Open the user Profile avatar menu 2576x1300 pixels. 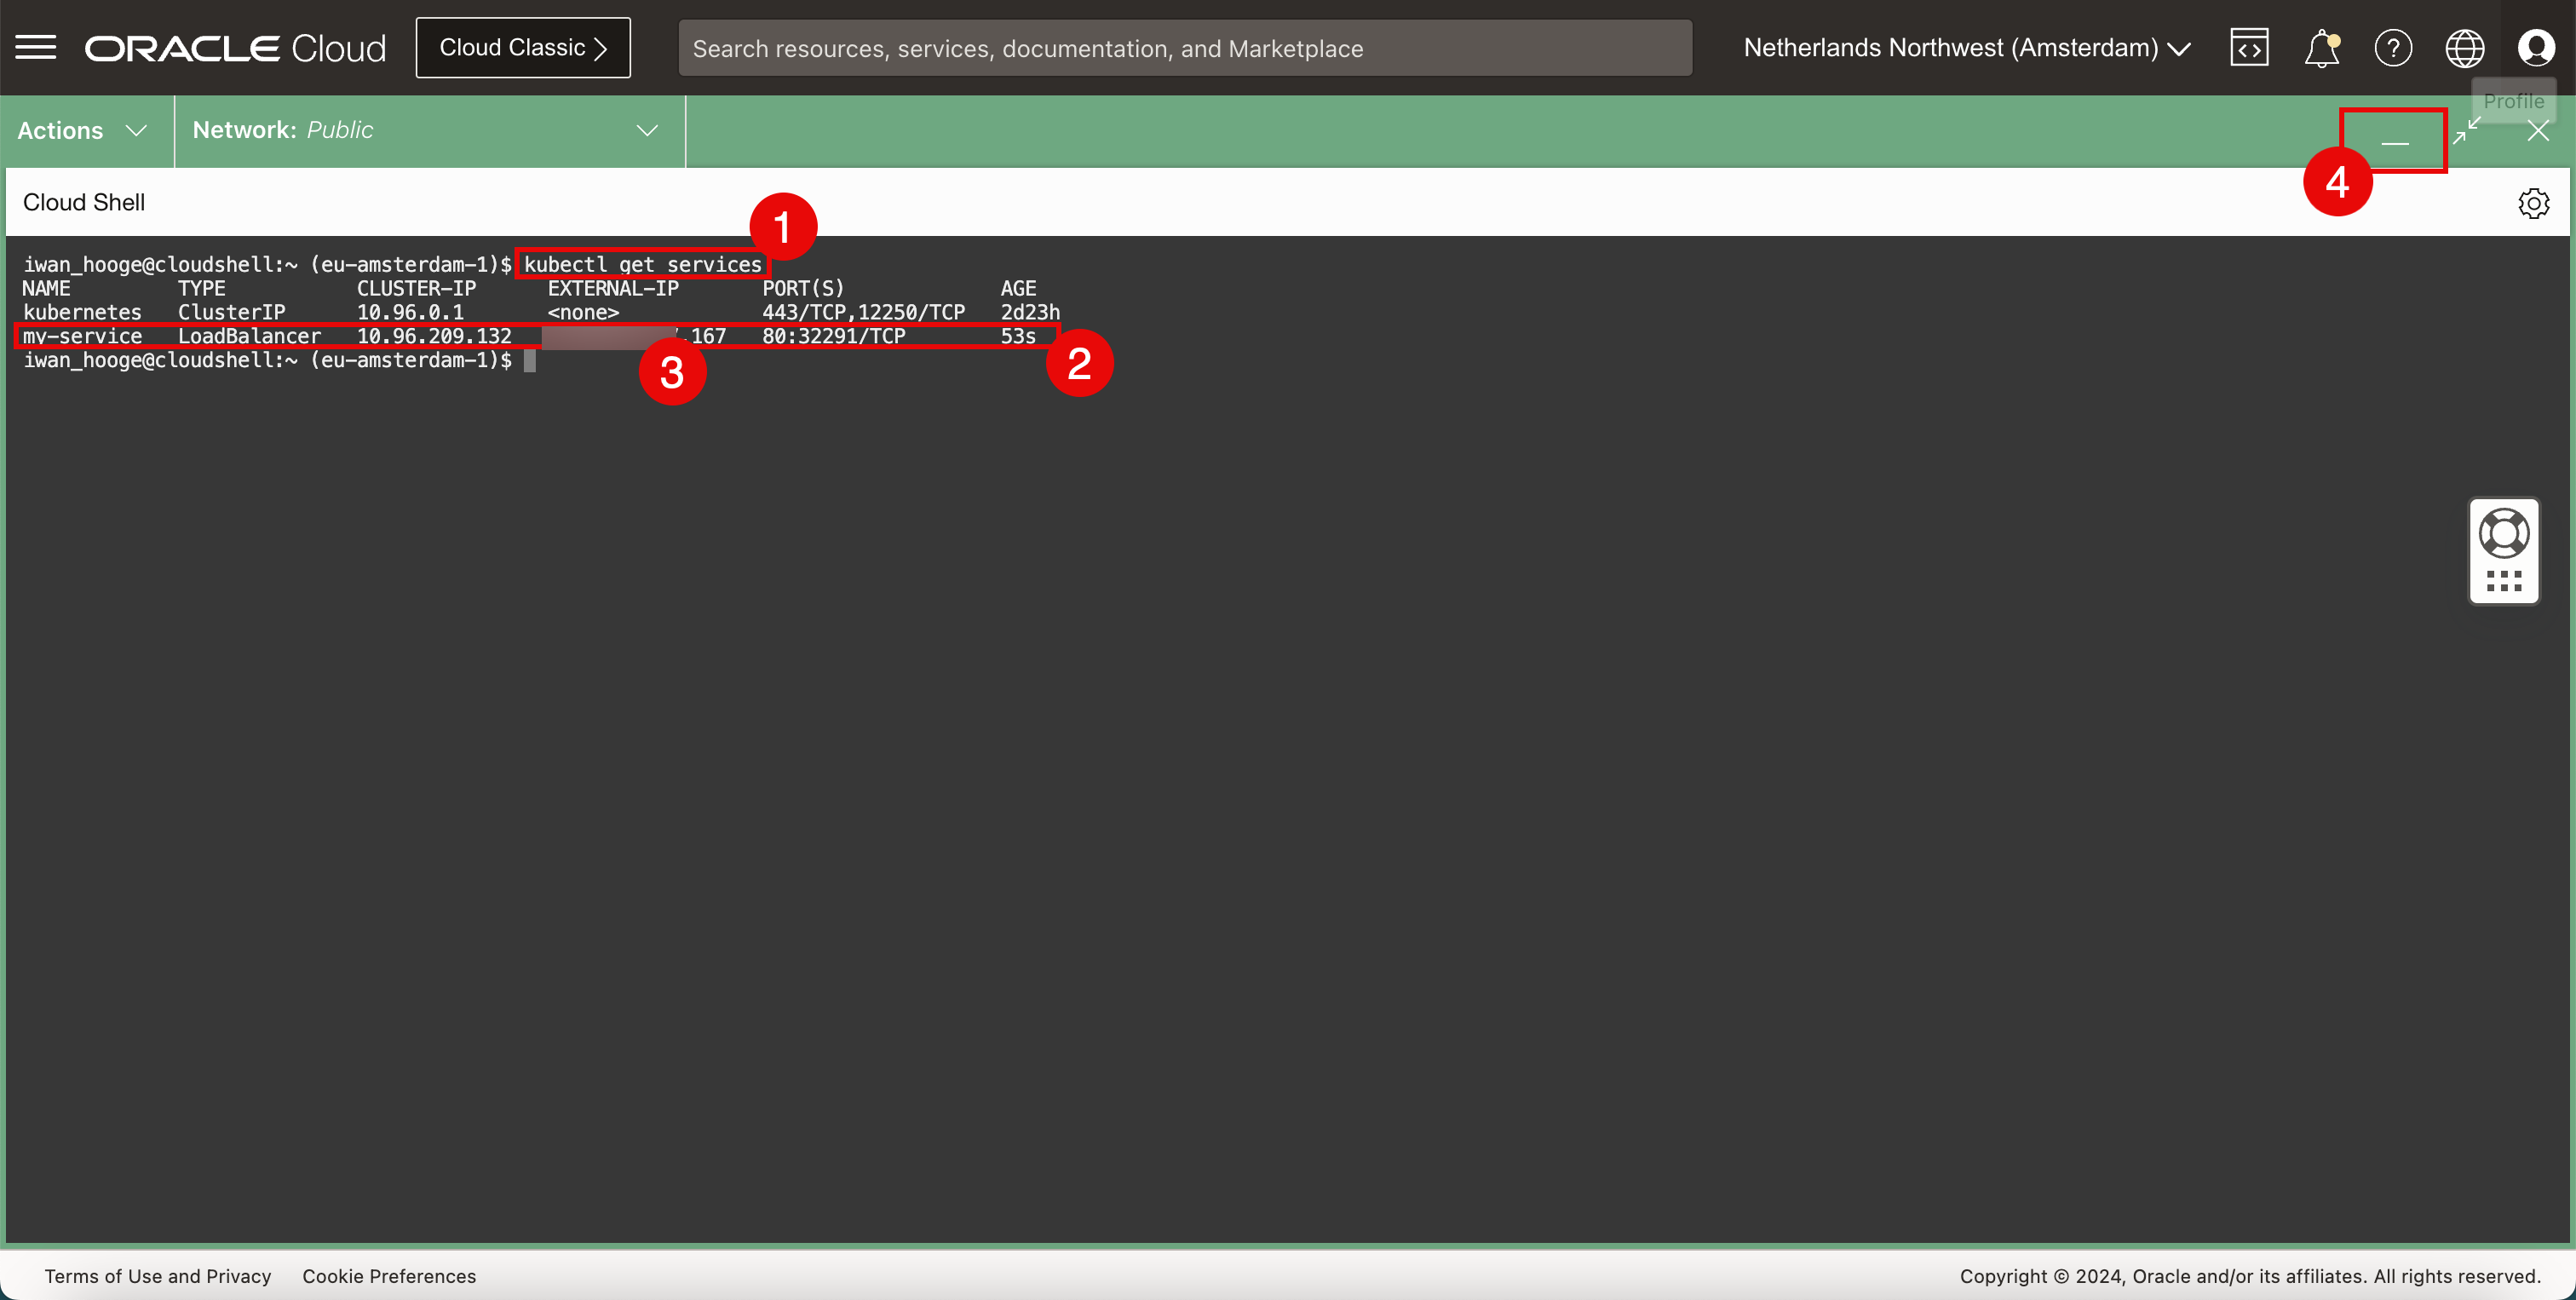click(2536, 48)
